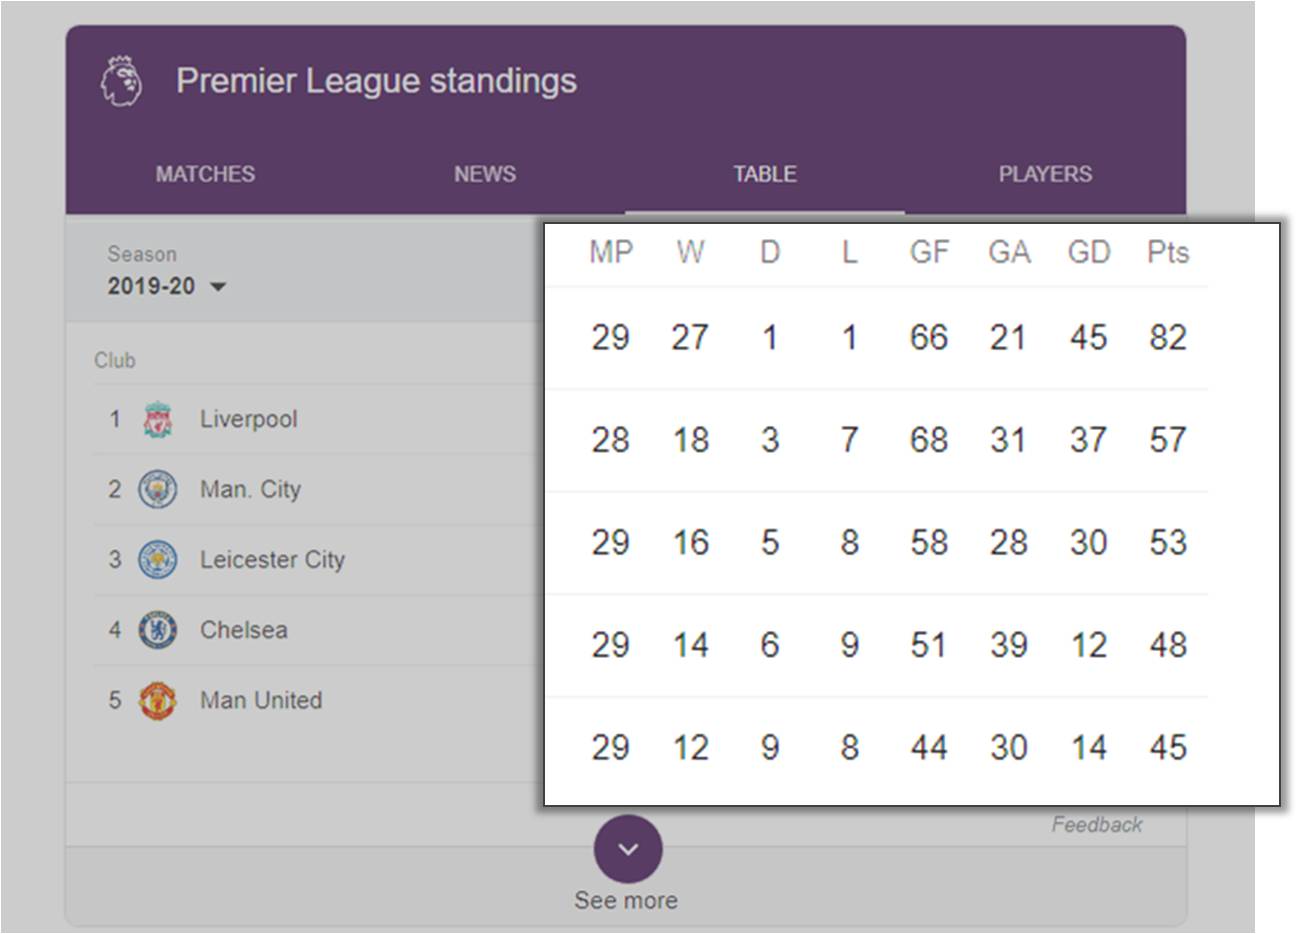Open the Liverpool team name
1300x934 pixels.
(x=248, y=419)
